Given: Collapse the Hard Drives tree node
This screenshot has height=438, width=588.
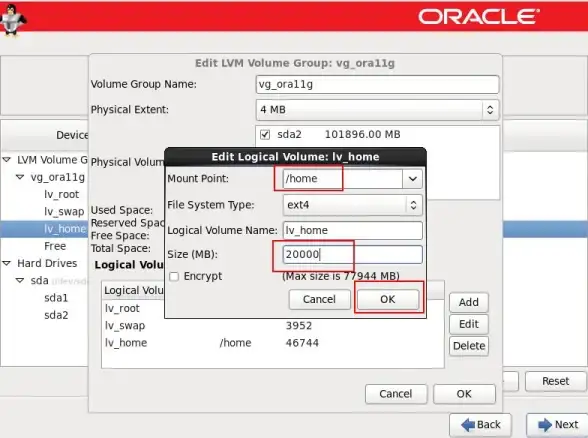Looking at the screenshot, I should pyautogui.click(x=7, y=263).
